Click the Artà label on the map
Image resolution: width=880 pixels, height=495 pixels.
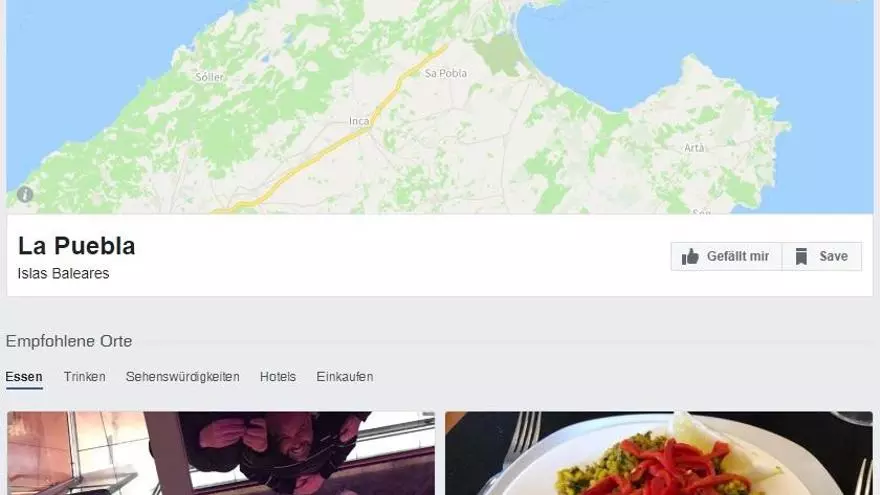click(694, 148)
